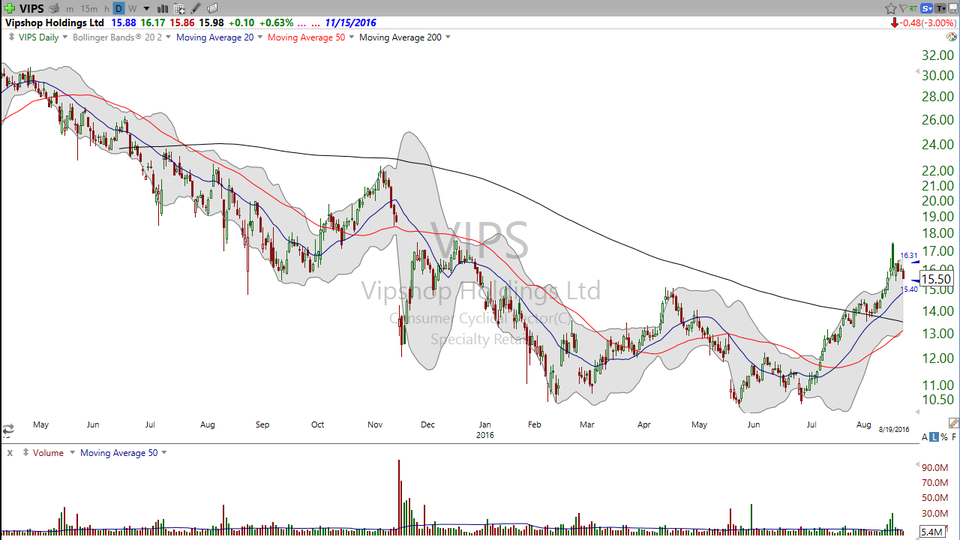Click the 15.88 open price value

click(124, 23)
